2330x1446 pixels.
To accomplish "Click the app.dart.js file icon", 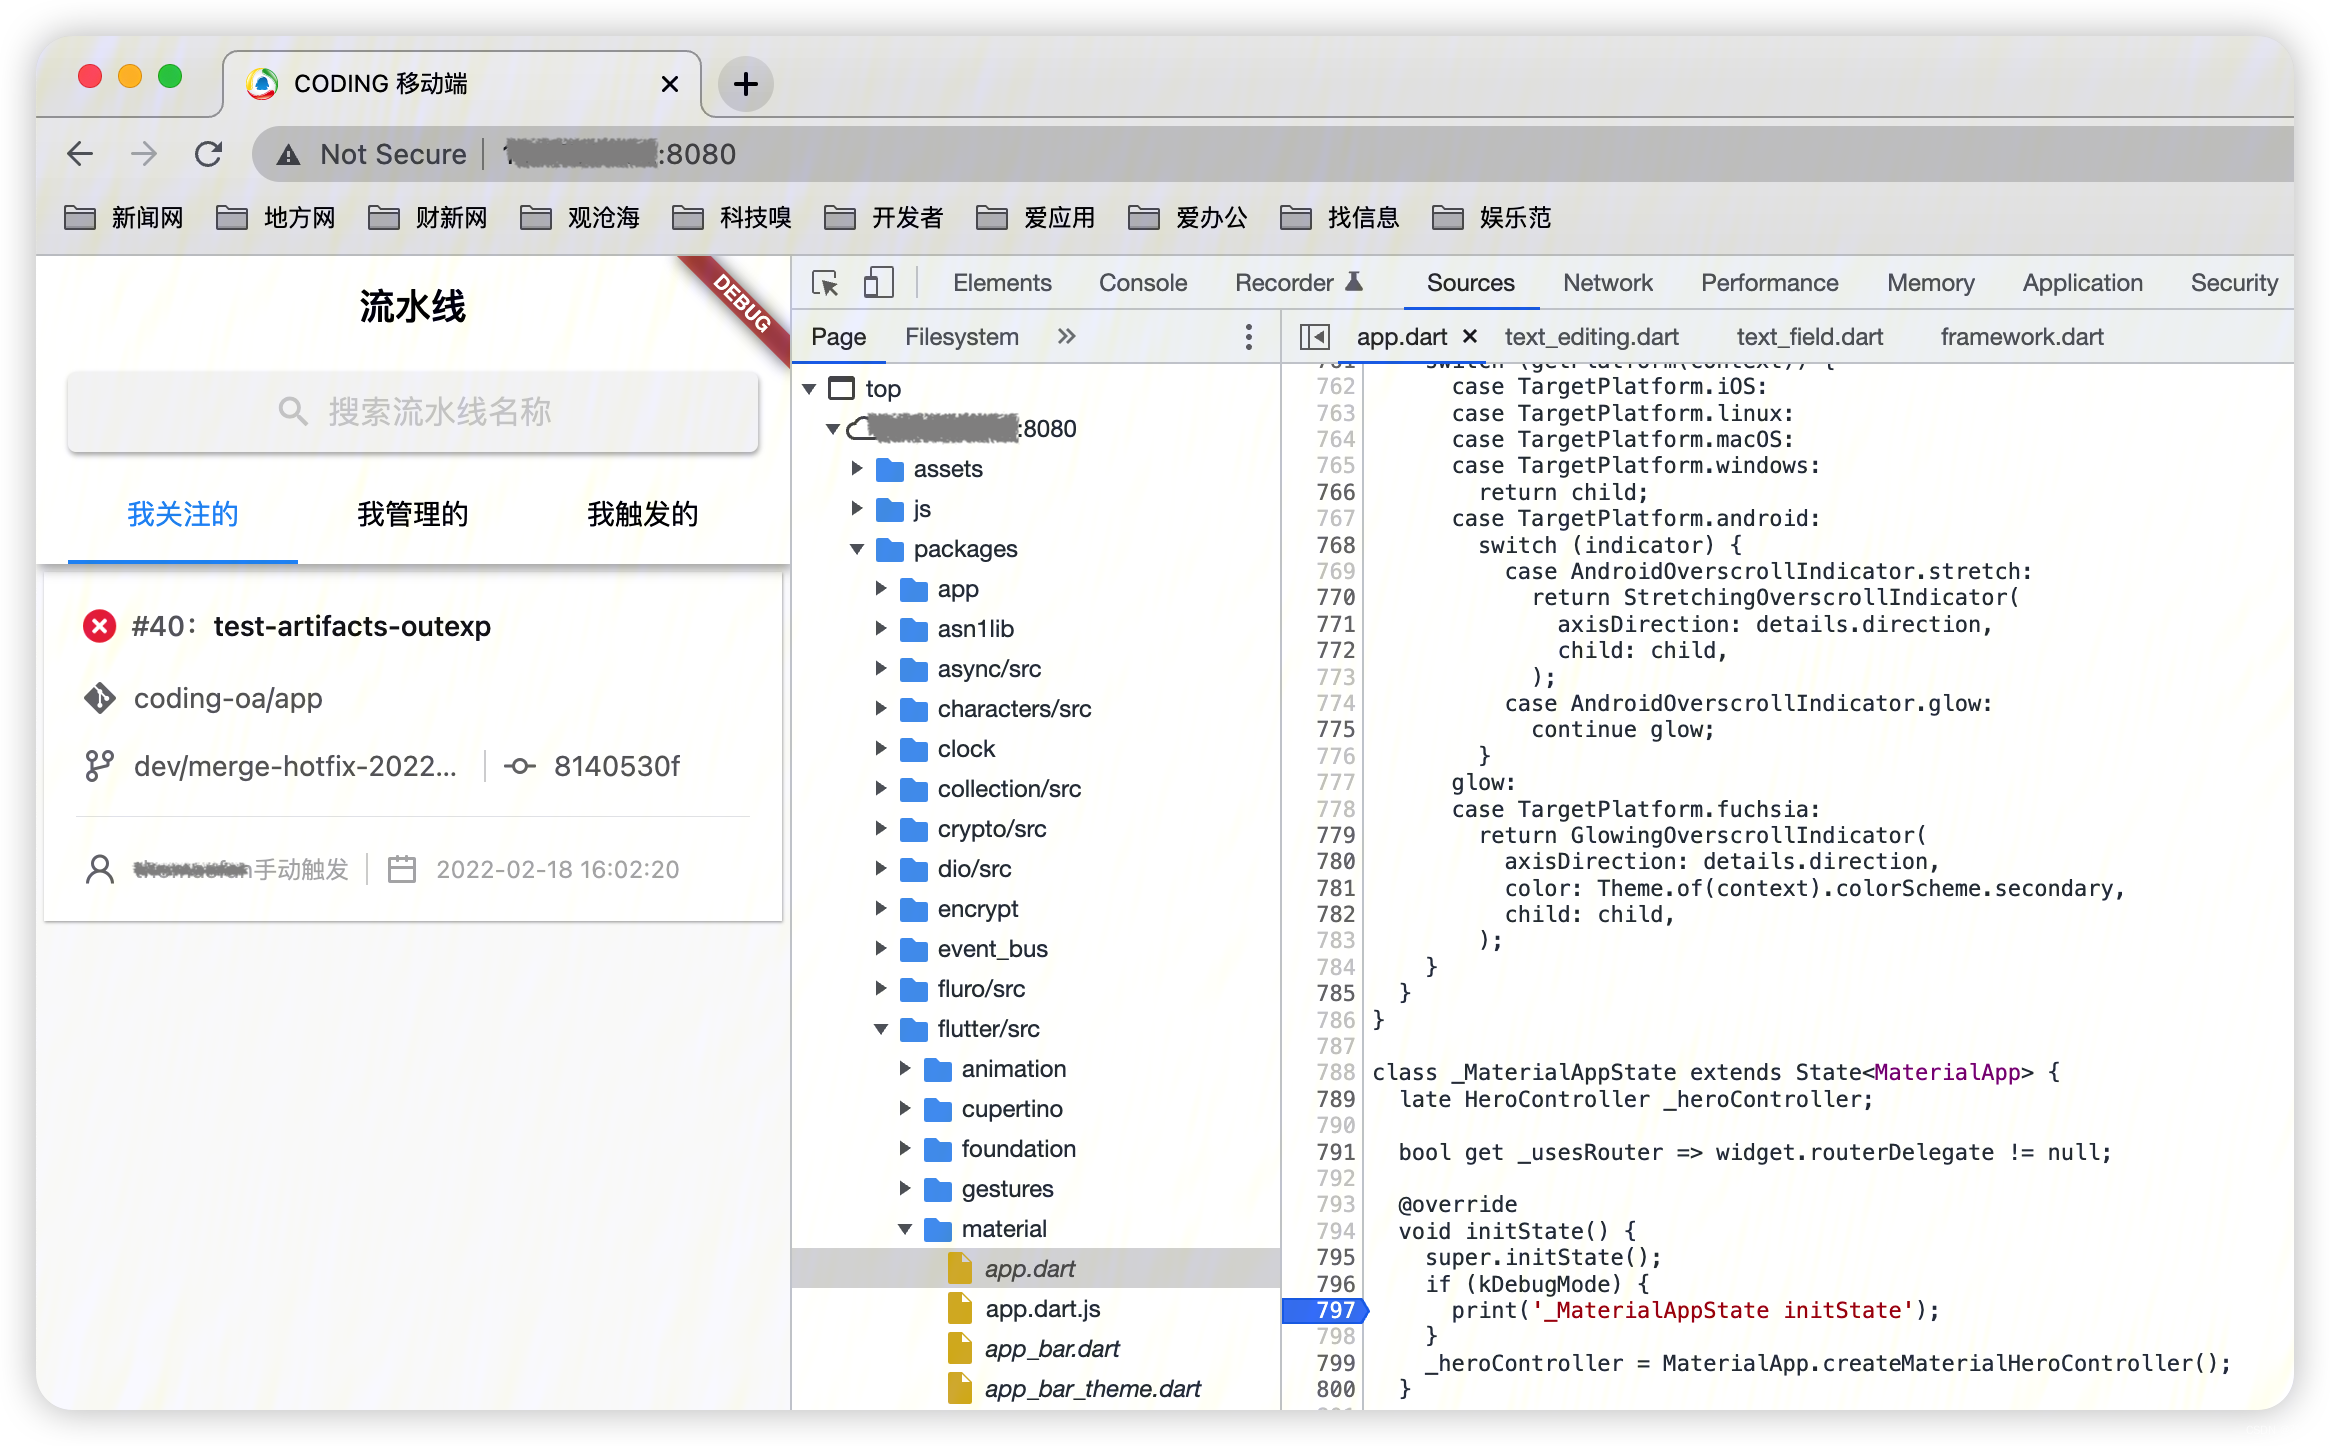I will 960,1308.
